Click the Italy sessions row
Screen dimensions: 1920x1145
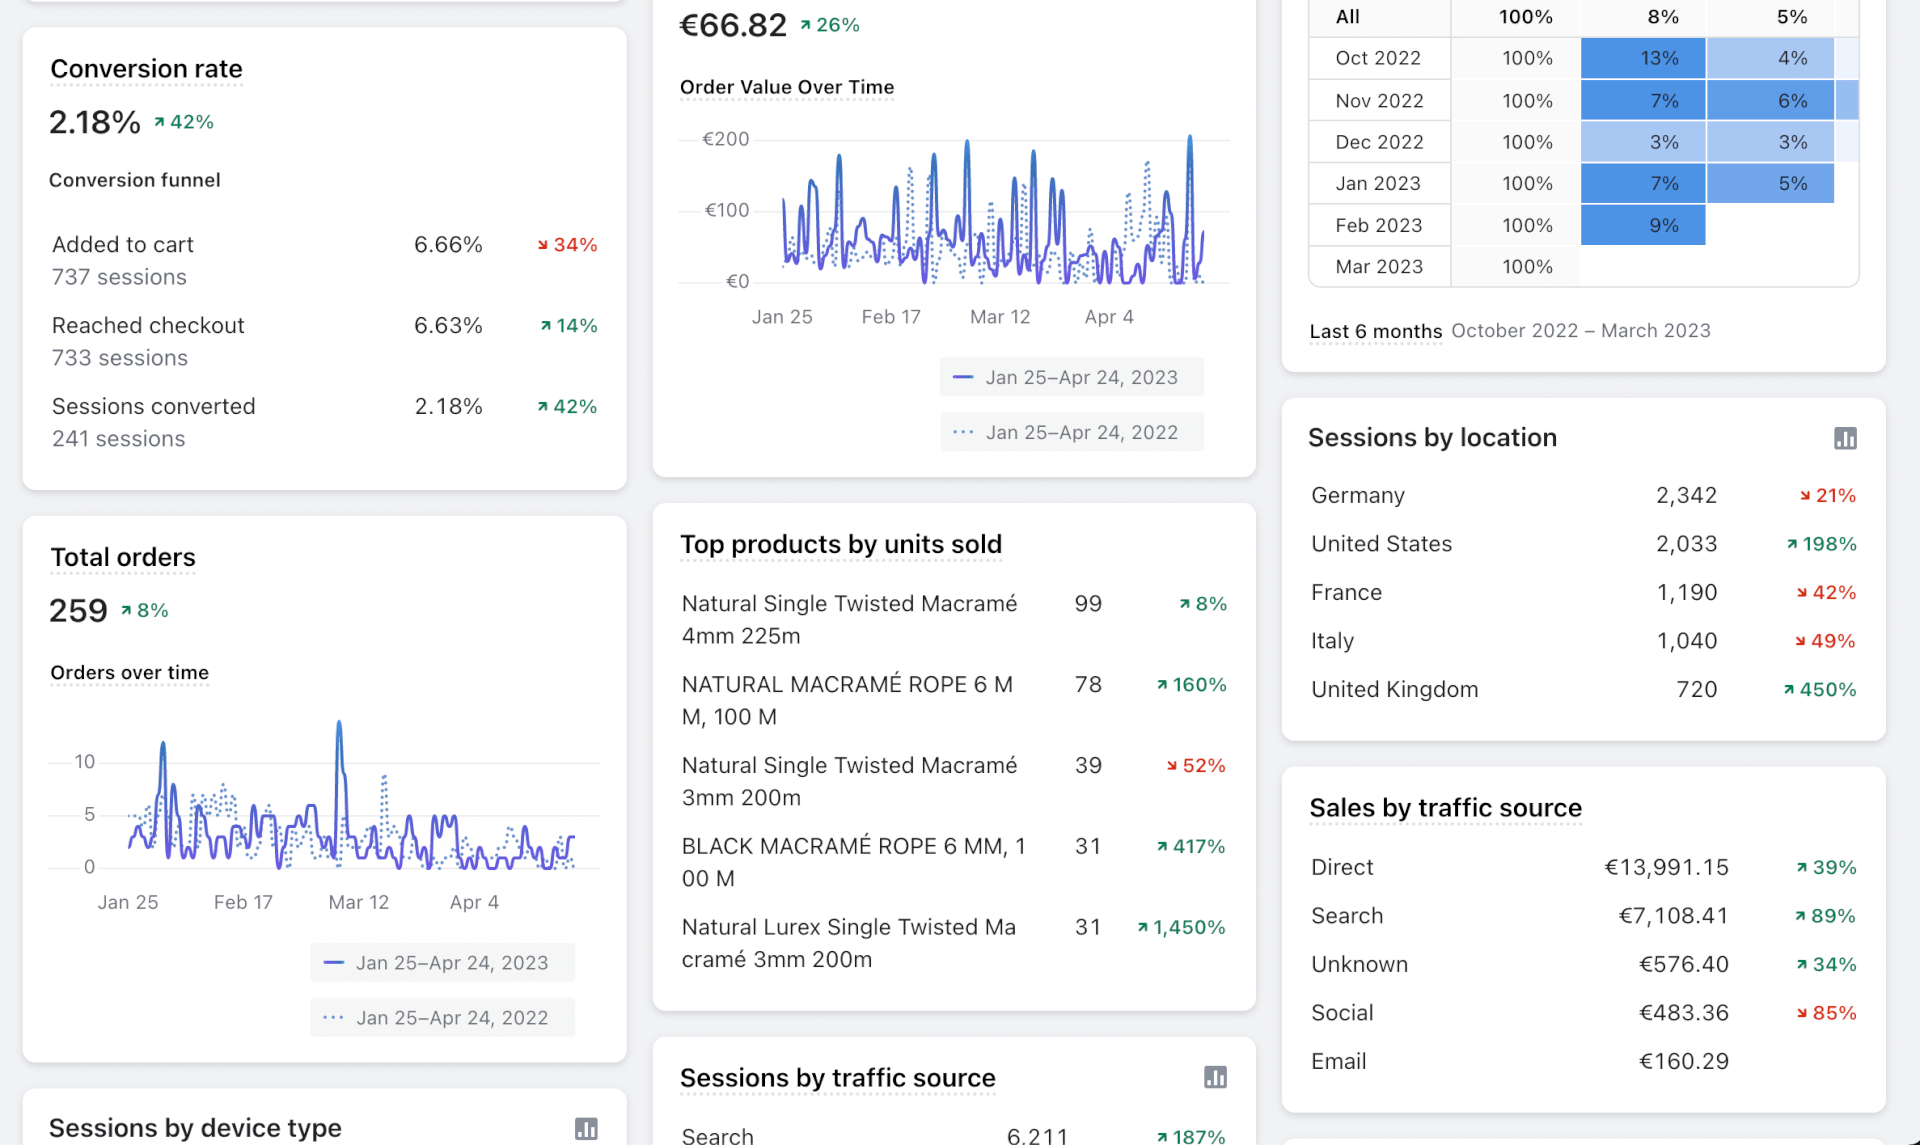[1583, 641]
